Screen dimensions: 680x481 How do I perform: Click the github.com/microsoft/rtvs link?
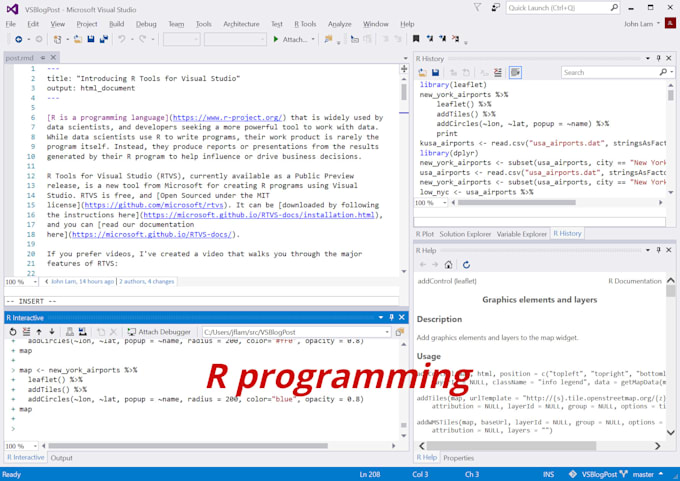pyautogui.click(x=154, y=205)
